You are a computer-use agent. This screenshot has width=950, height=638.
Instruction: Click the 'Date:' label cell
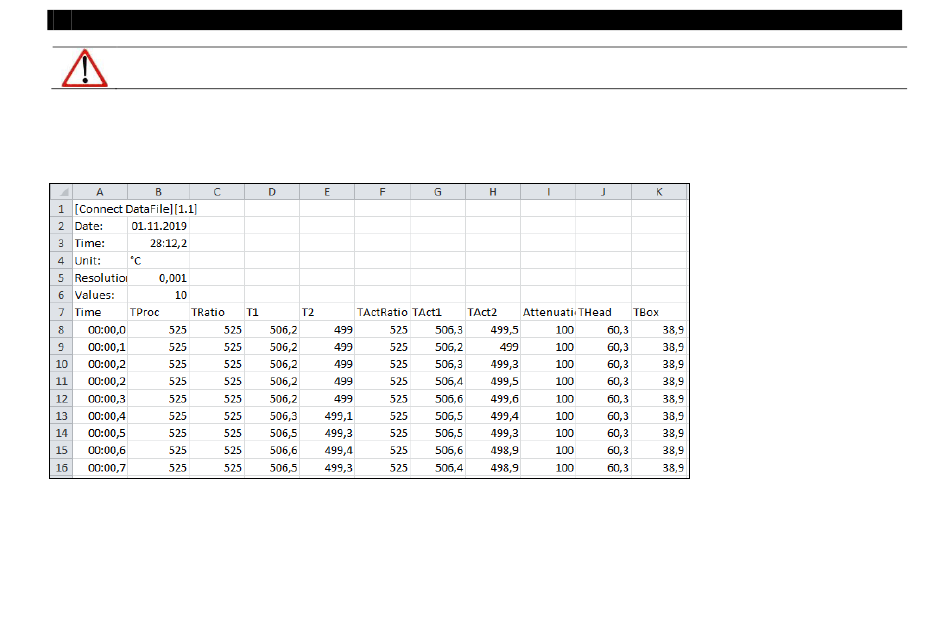pos(100,226)
